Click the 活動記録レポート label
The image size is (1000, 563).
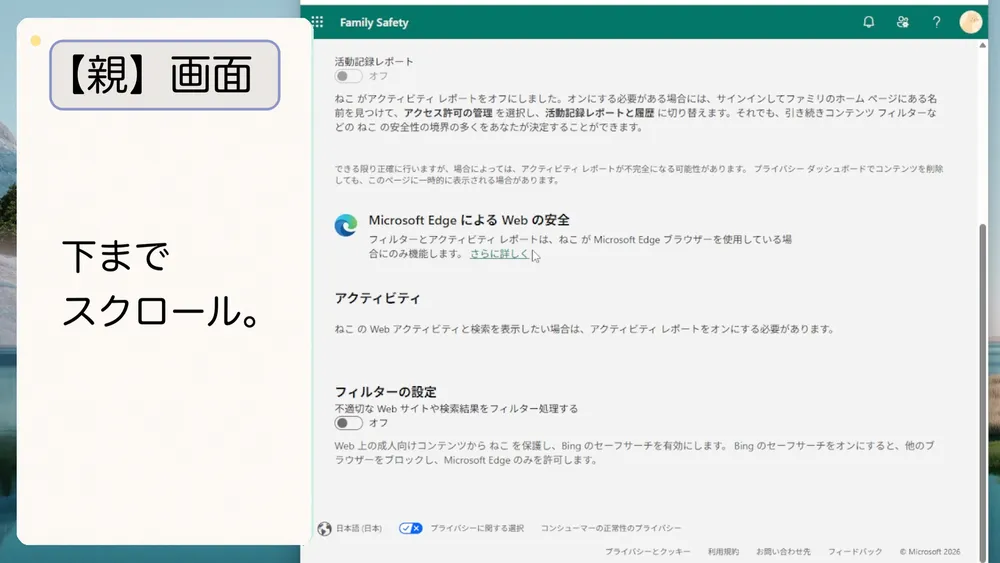(374, 61)
